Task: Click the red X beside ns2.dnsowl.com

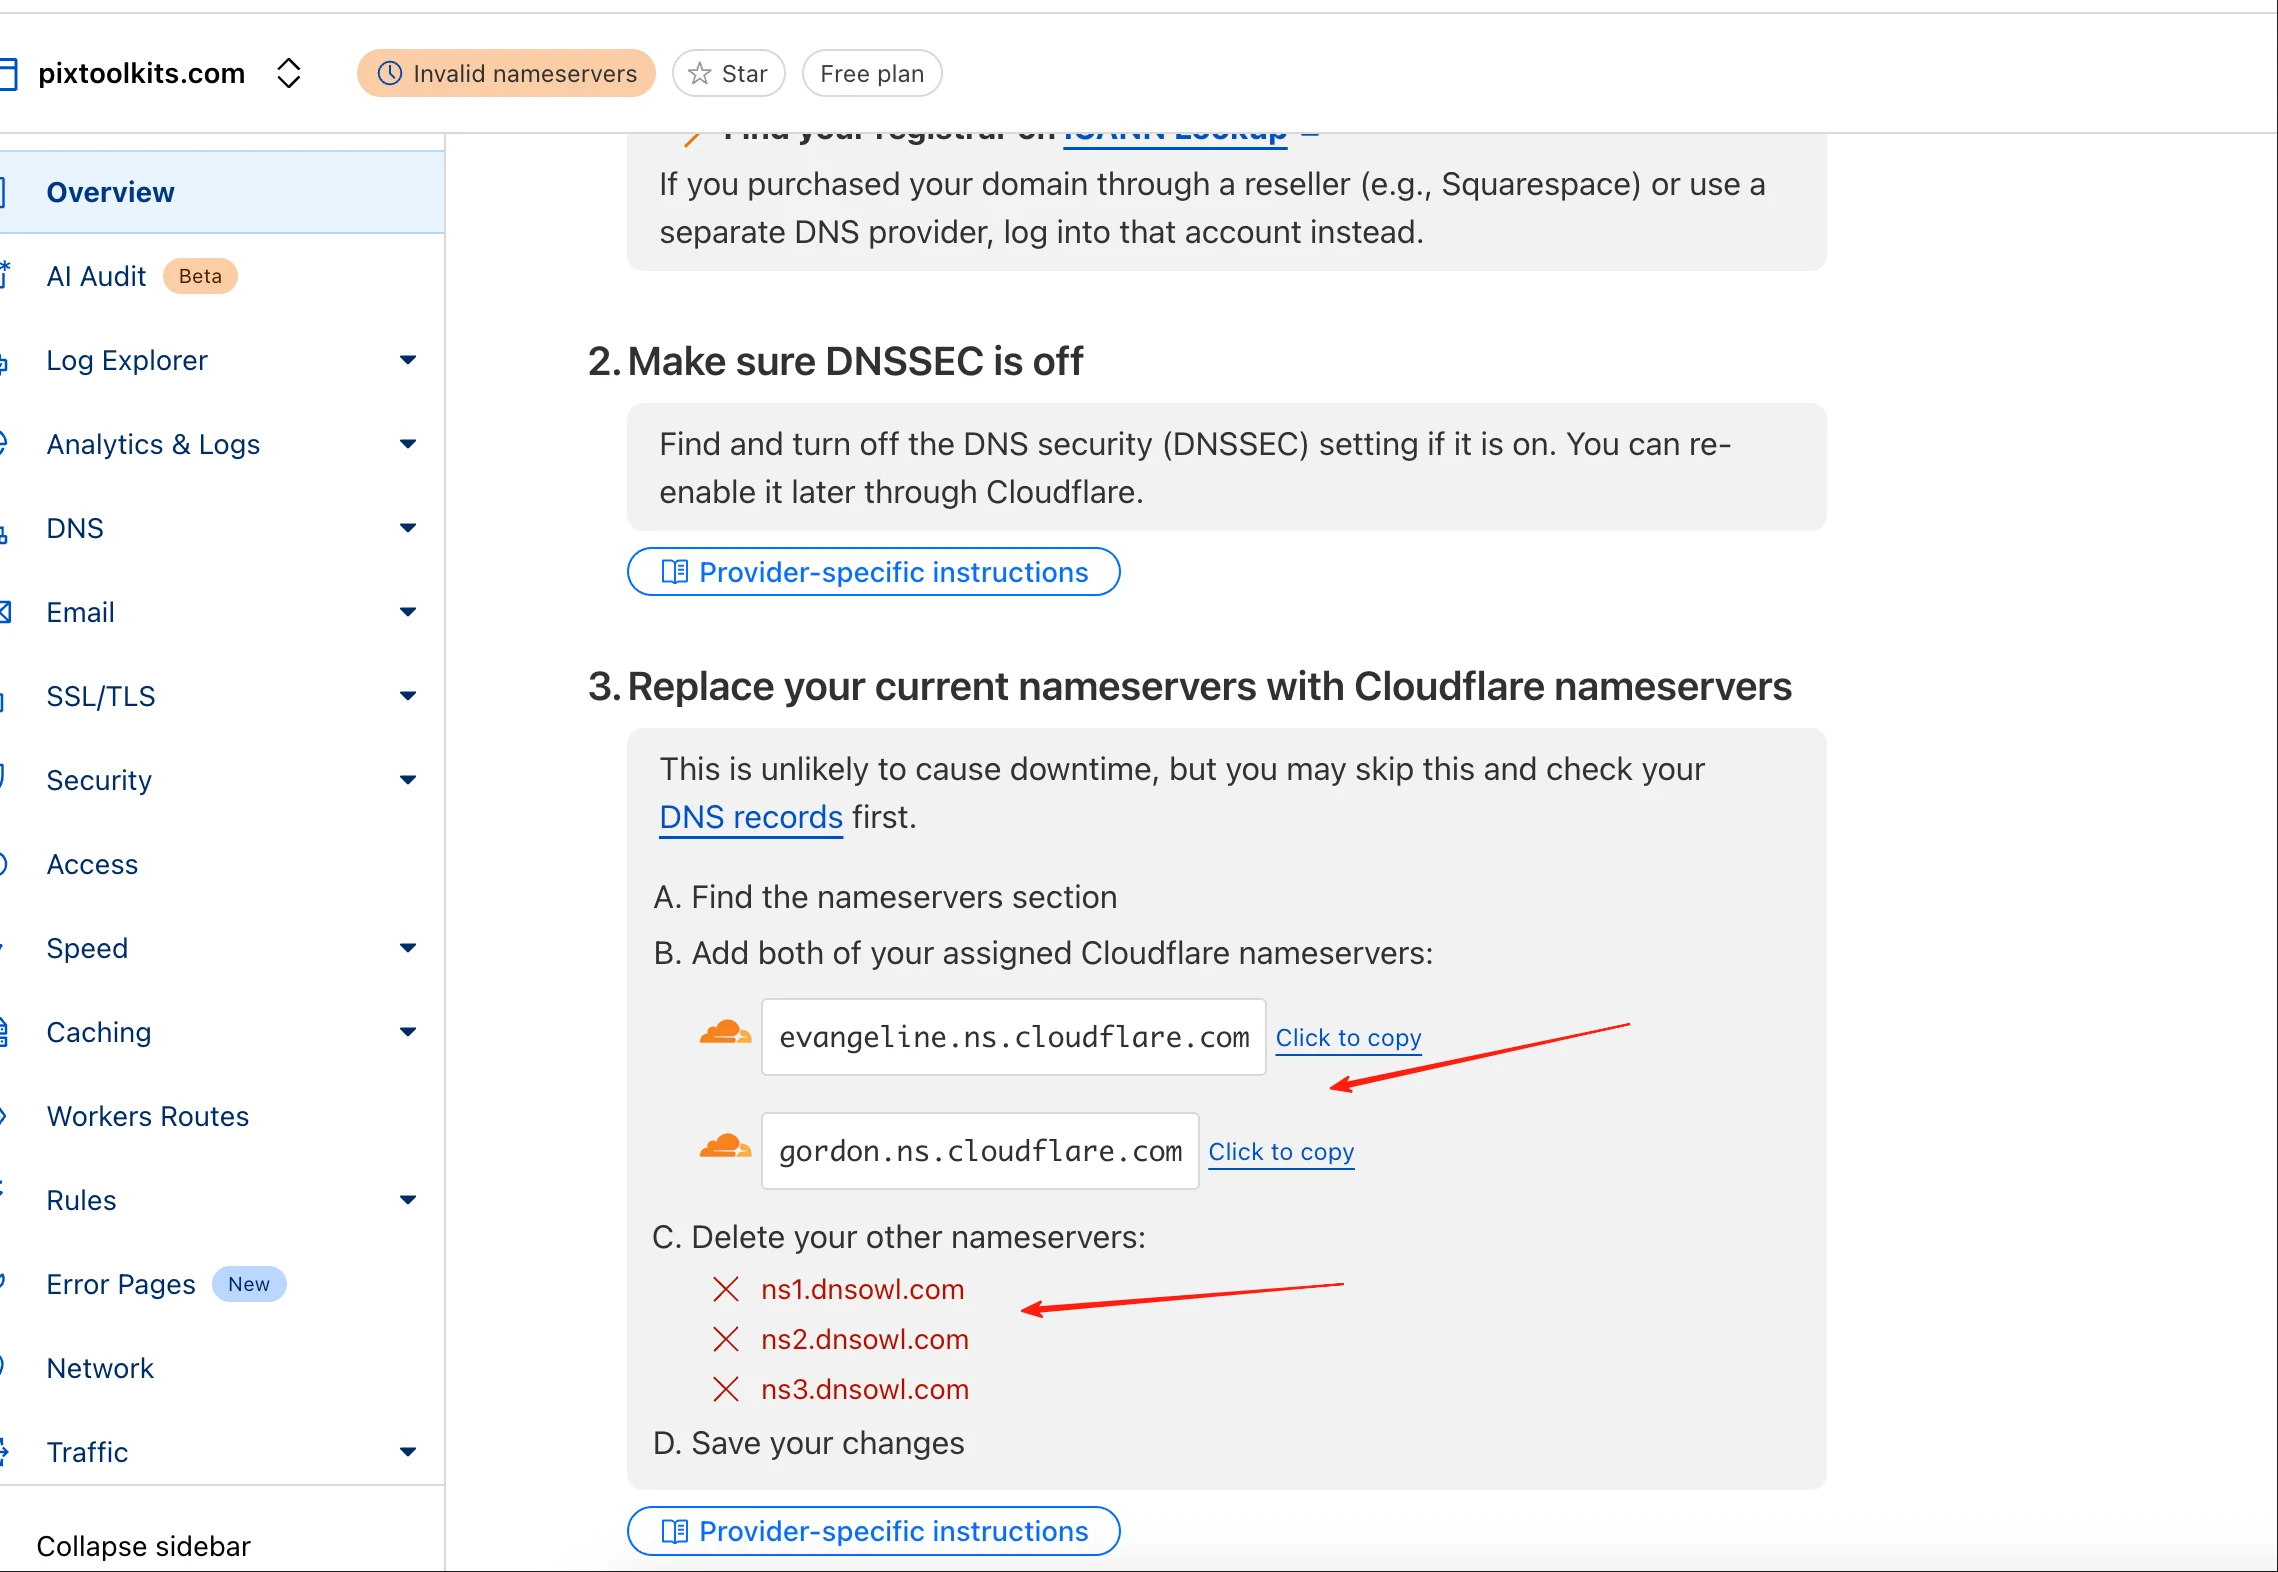Action: [726, 1340]
